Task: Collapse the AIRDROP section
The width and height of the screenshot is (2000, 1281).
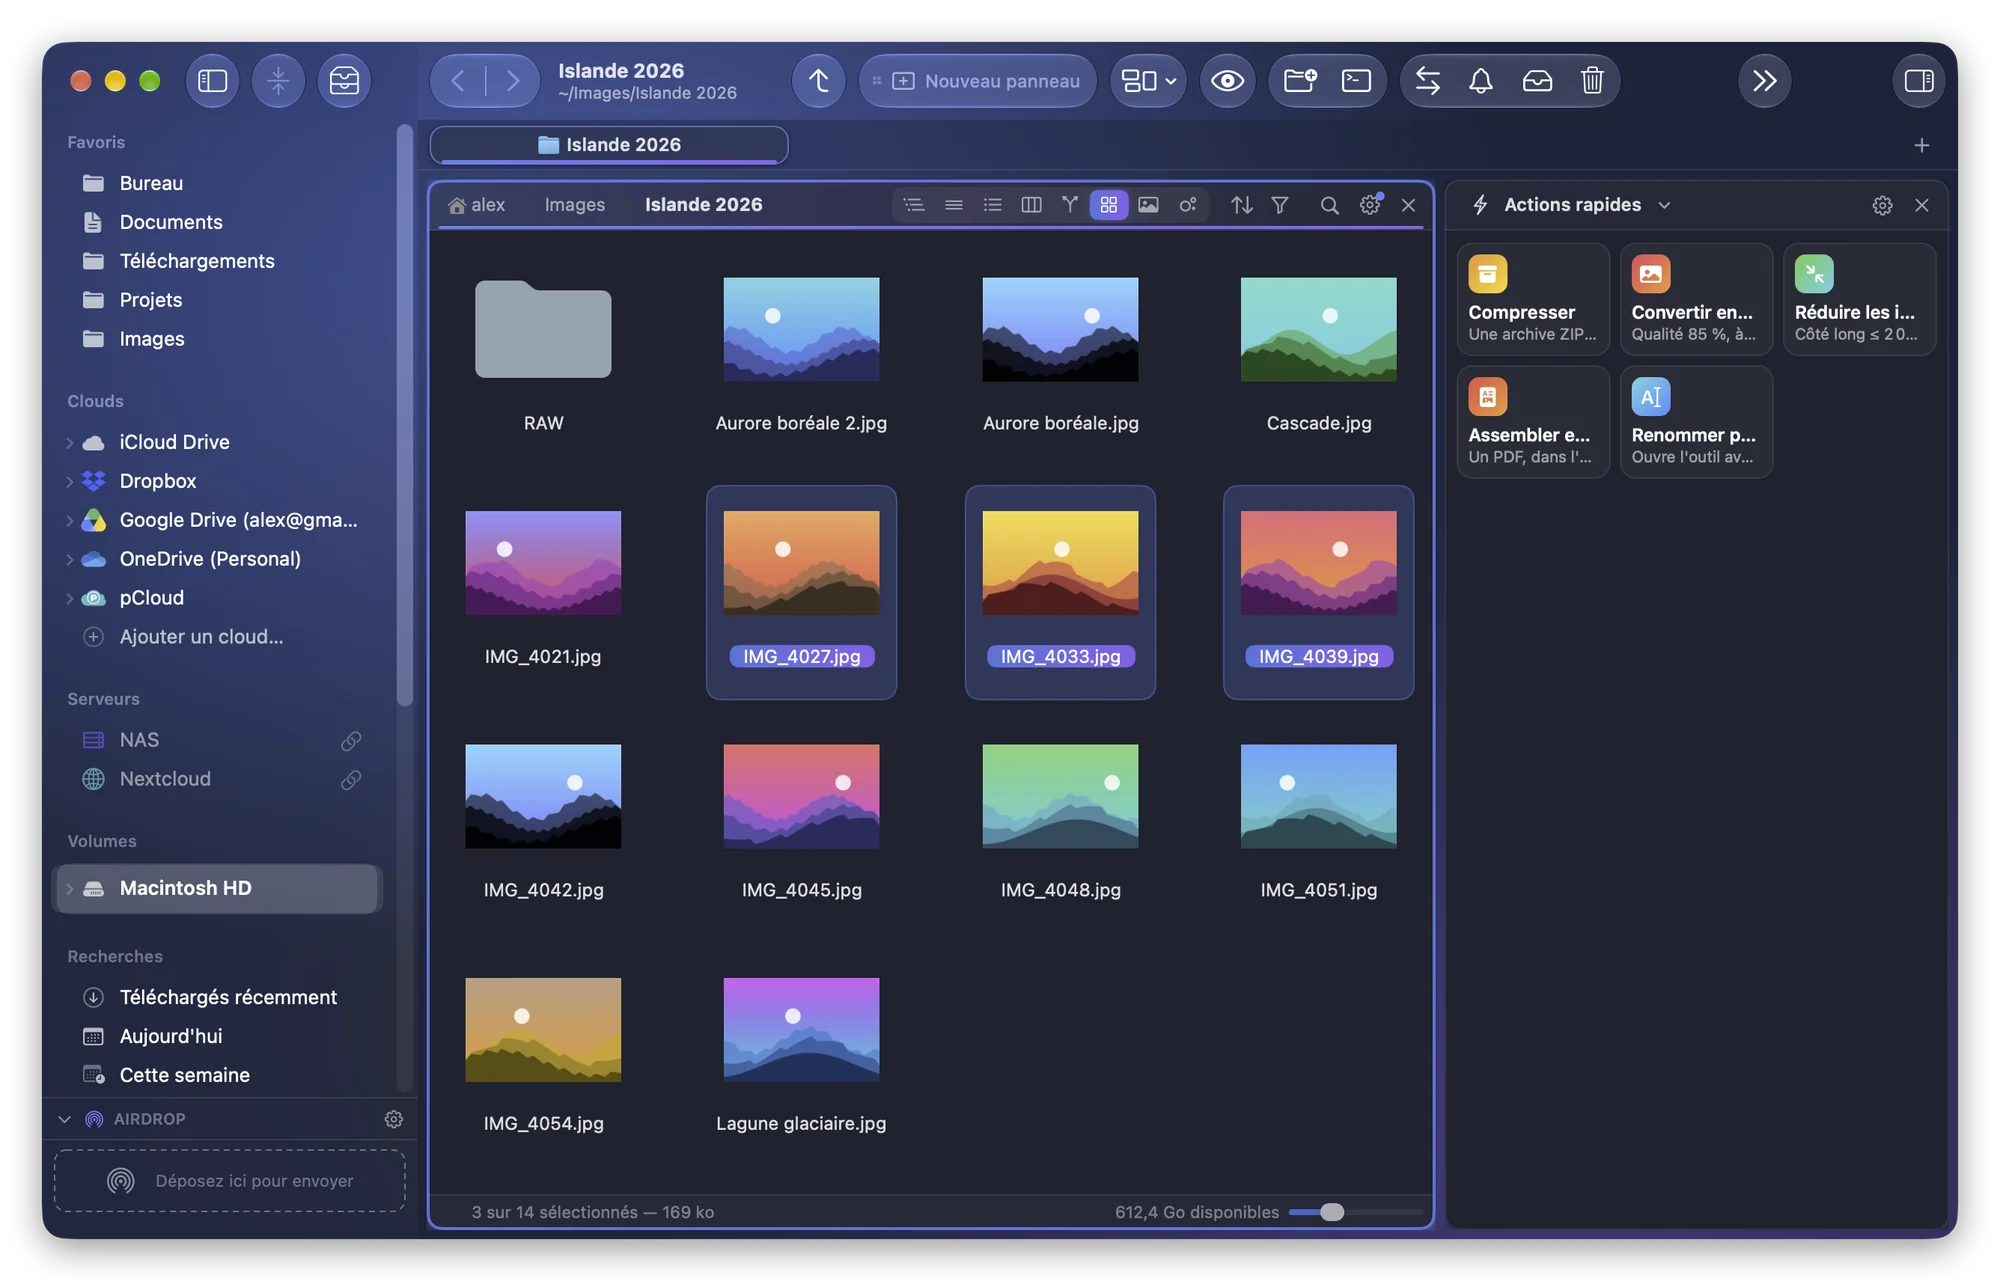Action: (65, 1119)
